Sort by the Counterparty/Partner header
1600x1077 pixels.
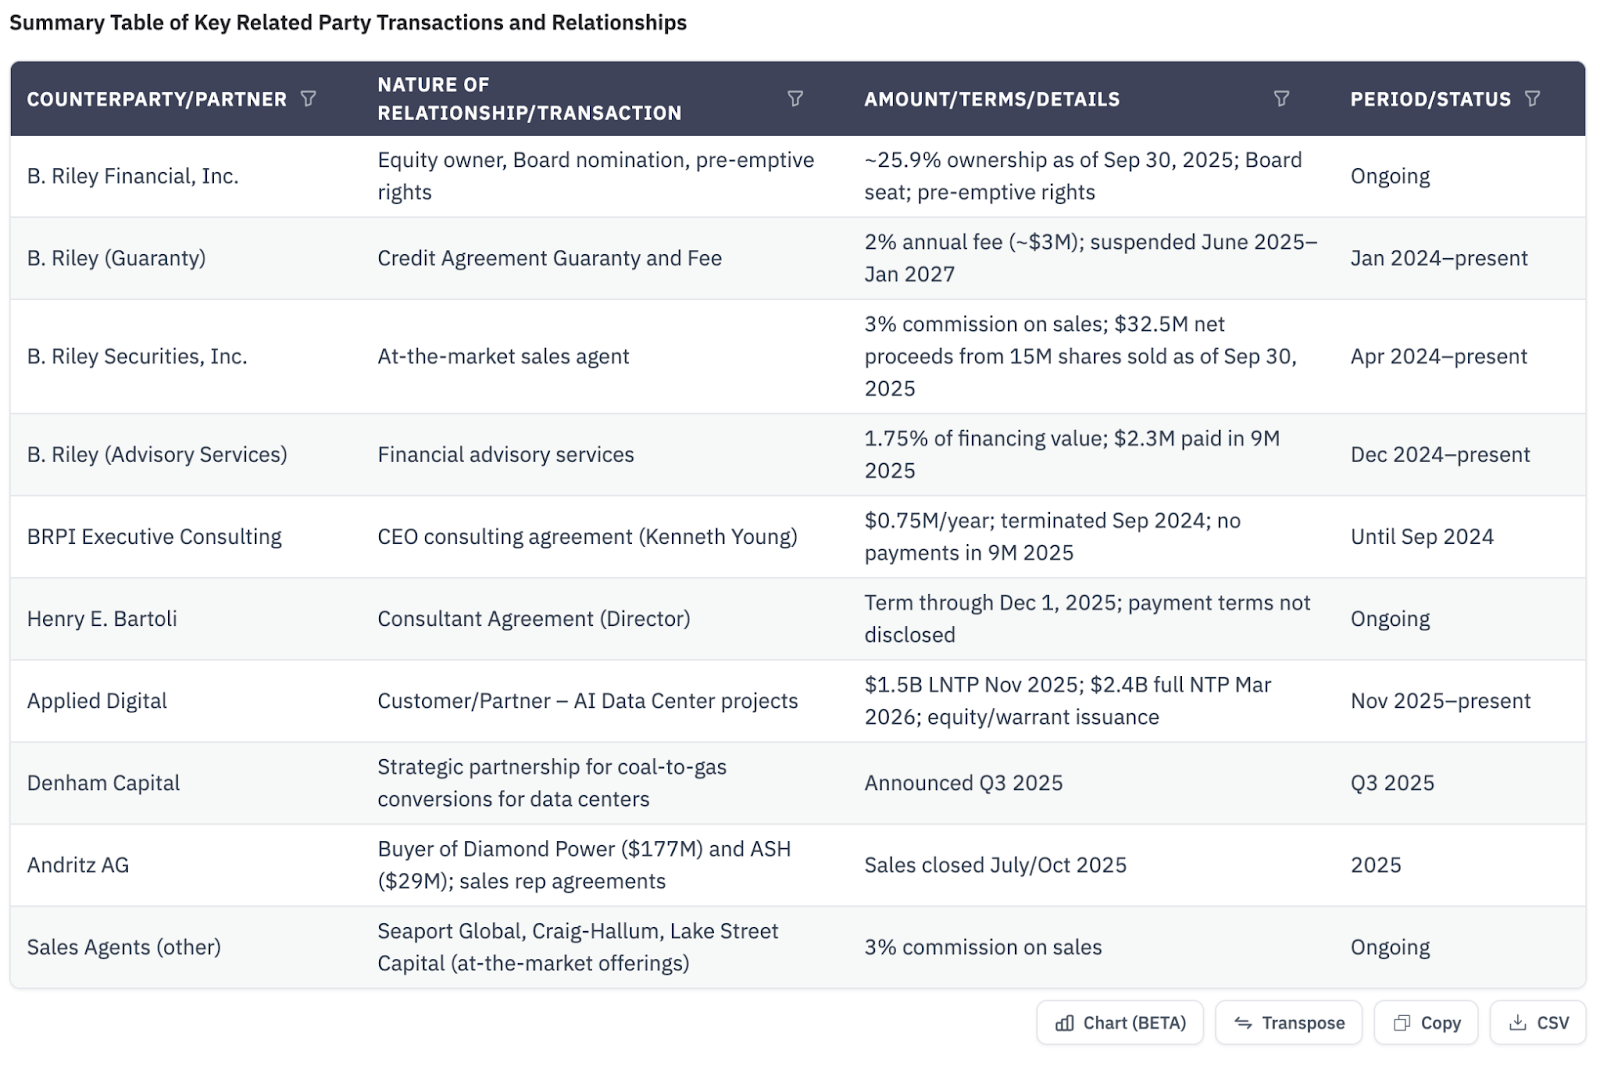point(156,99)
